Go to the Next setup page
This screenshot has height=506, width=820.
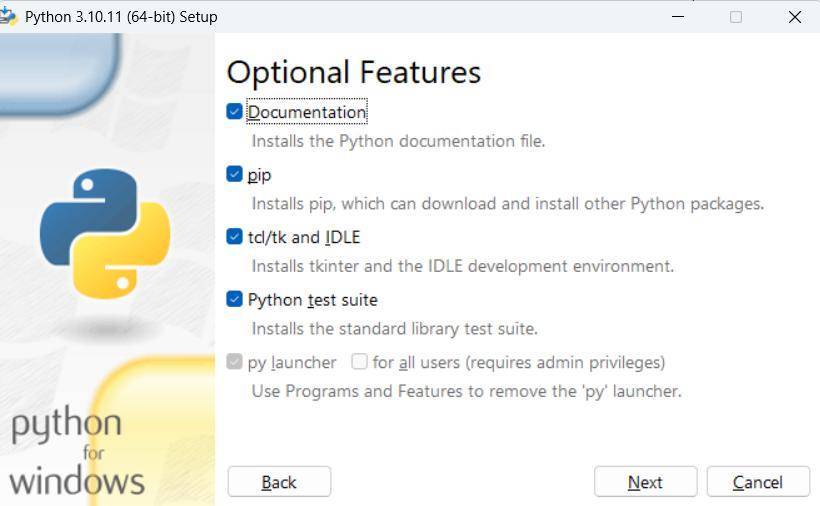(x=645, y=481)
